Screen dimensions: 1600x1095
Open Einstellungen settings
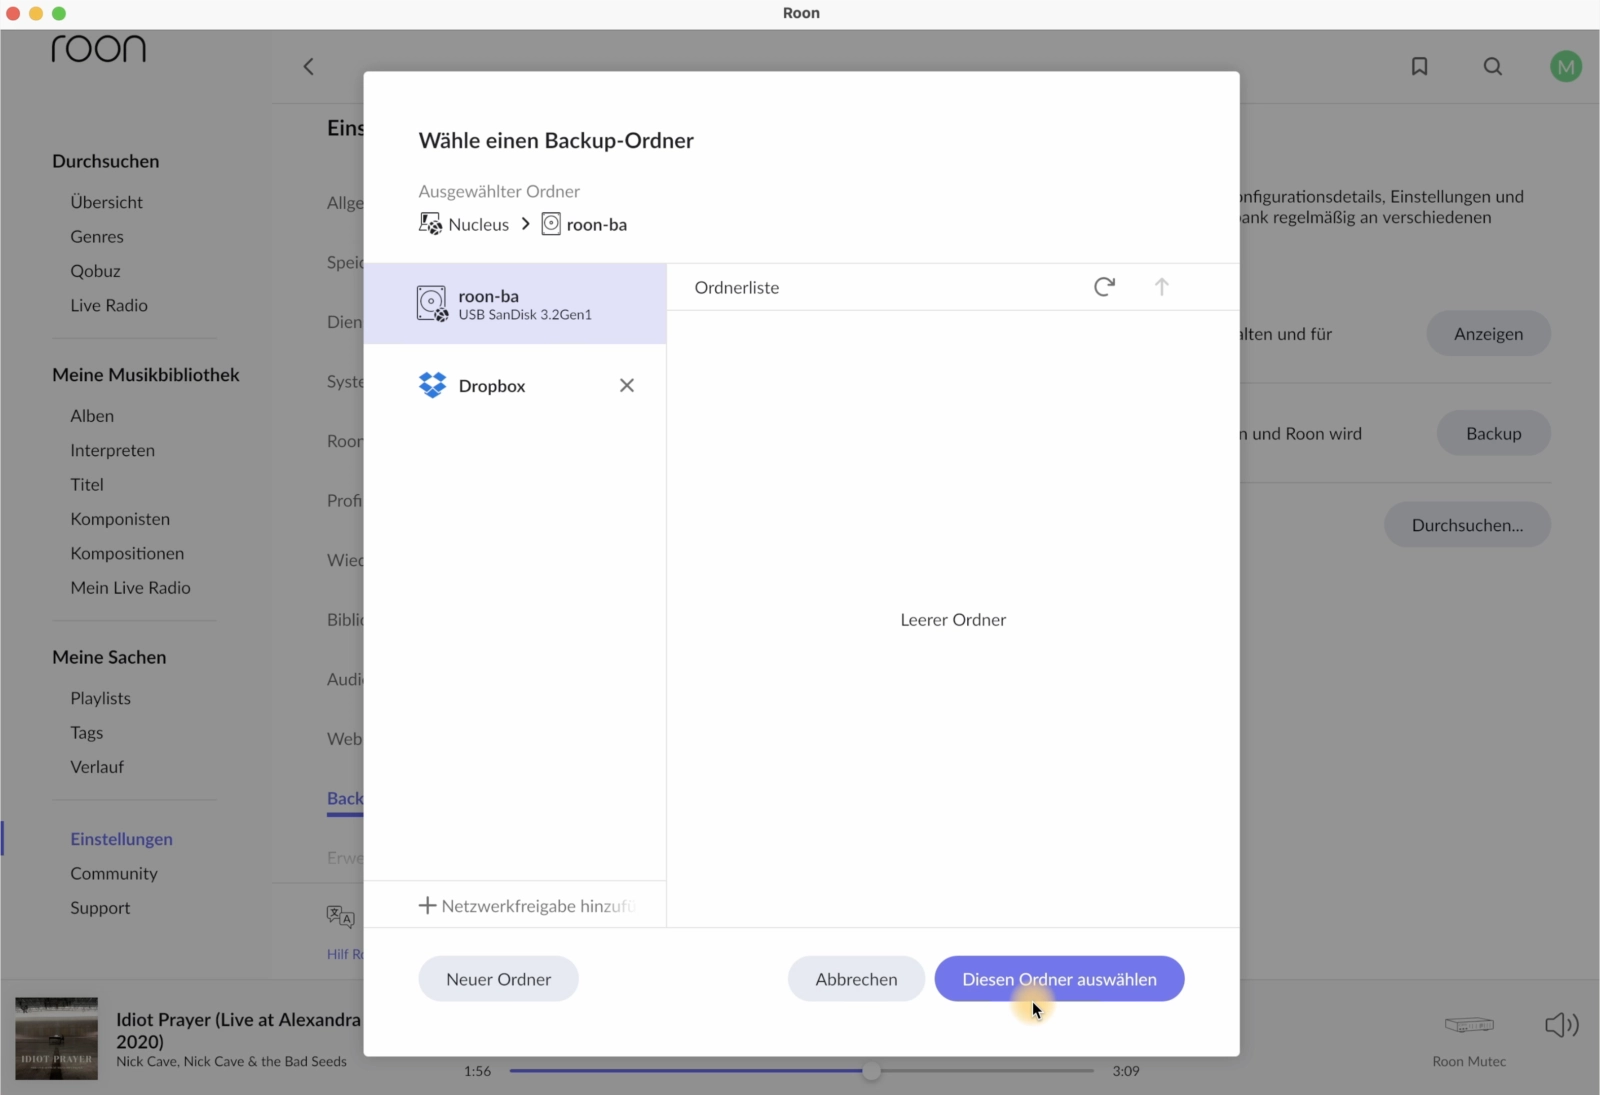point(121,839)
